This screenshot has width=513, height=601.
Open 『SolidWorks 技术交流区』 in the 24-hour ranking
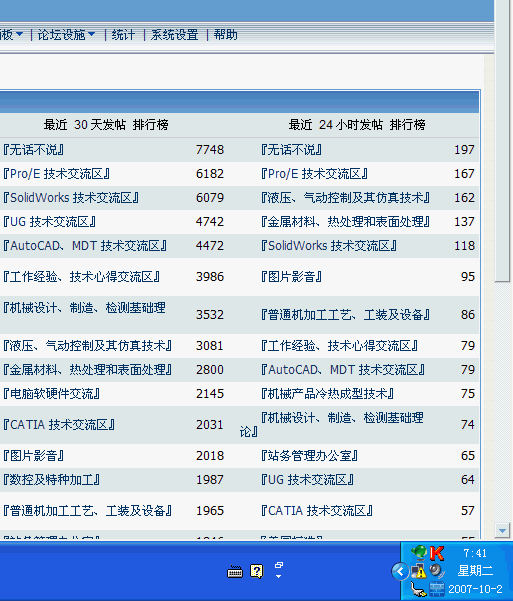coord(329,246)
